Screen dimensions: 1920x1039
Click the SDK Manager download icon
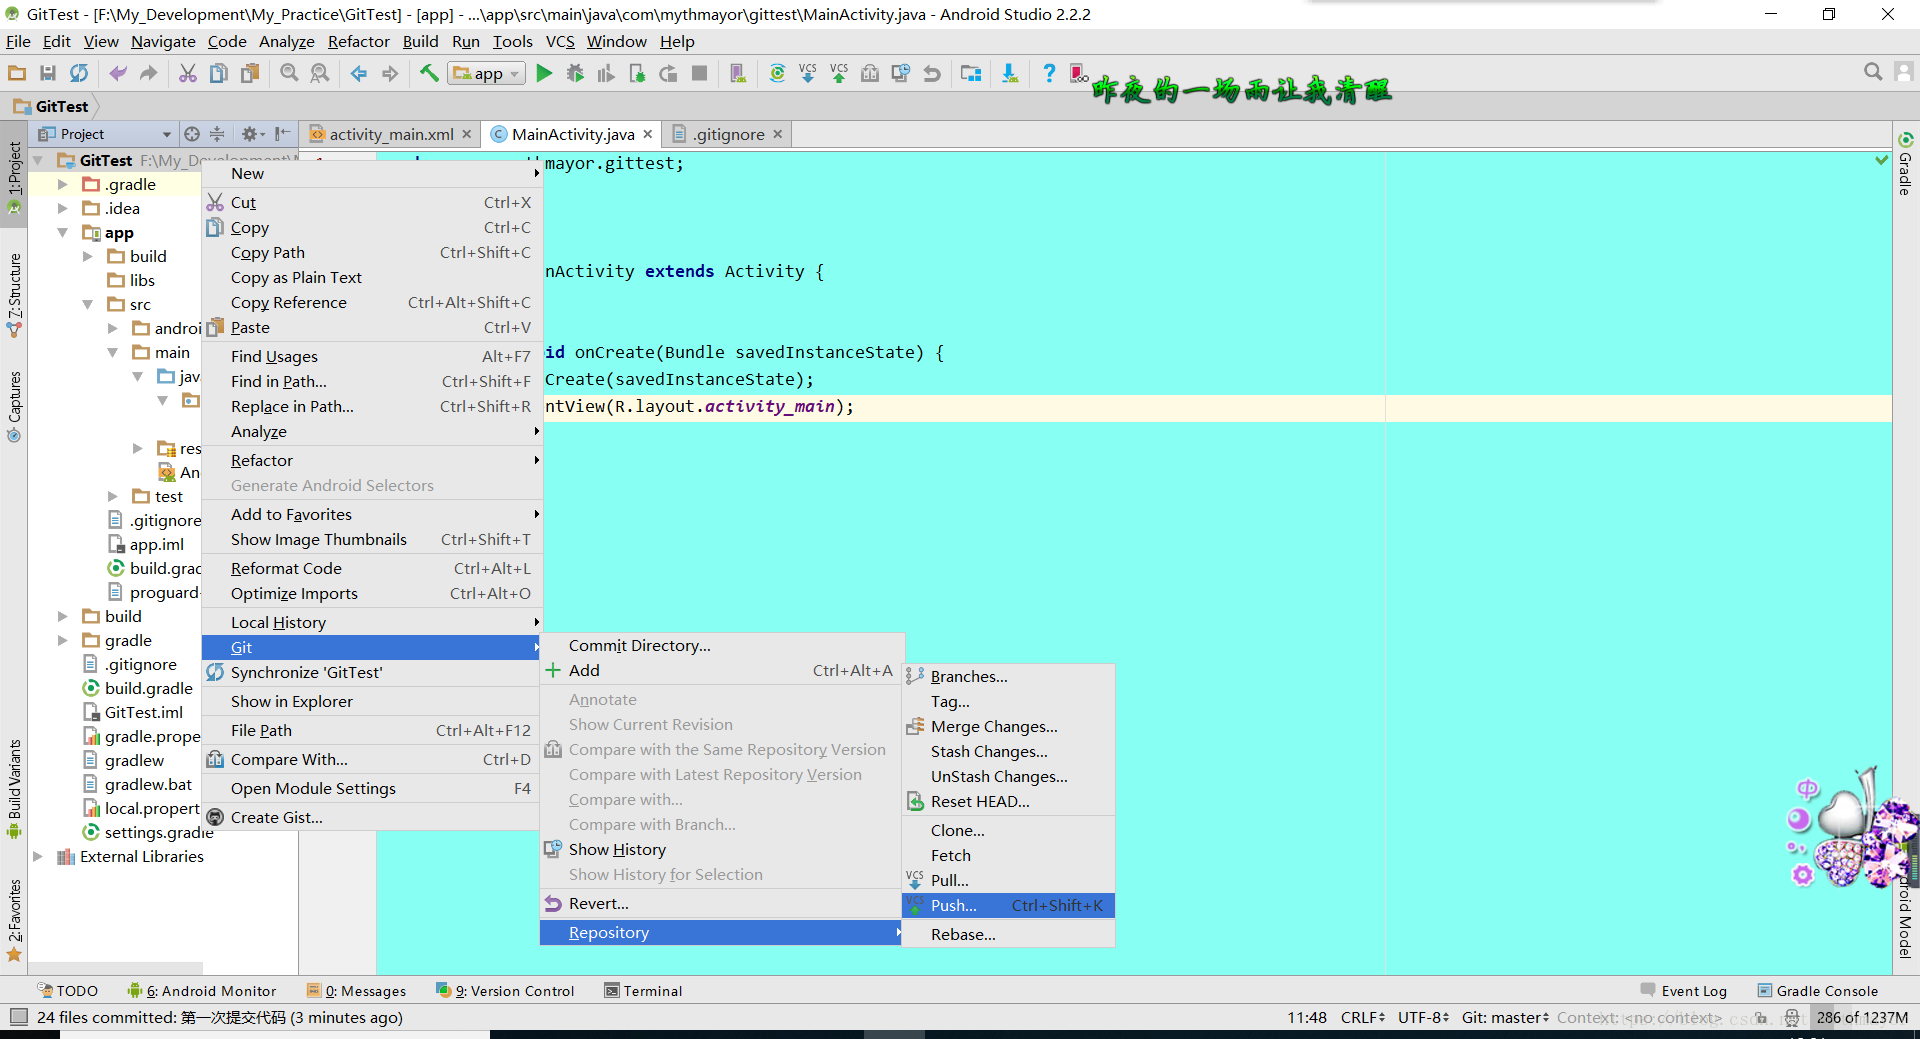click(x=1010, y=73)
